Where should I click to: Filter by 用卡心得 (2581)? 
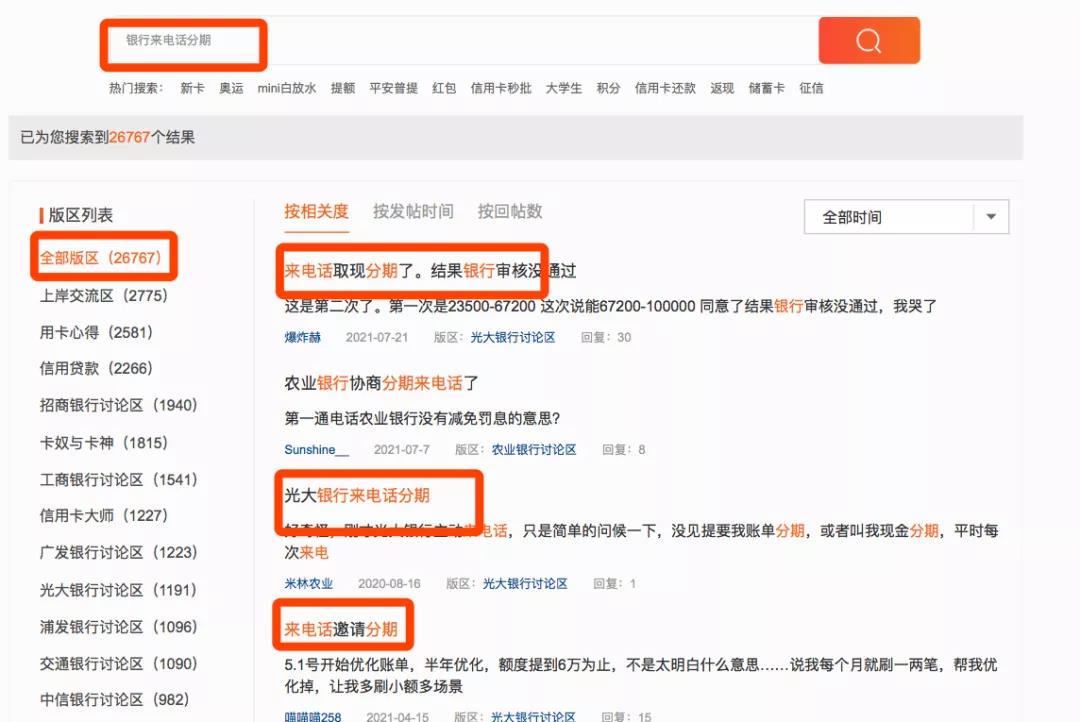(x=96, y=332)
